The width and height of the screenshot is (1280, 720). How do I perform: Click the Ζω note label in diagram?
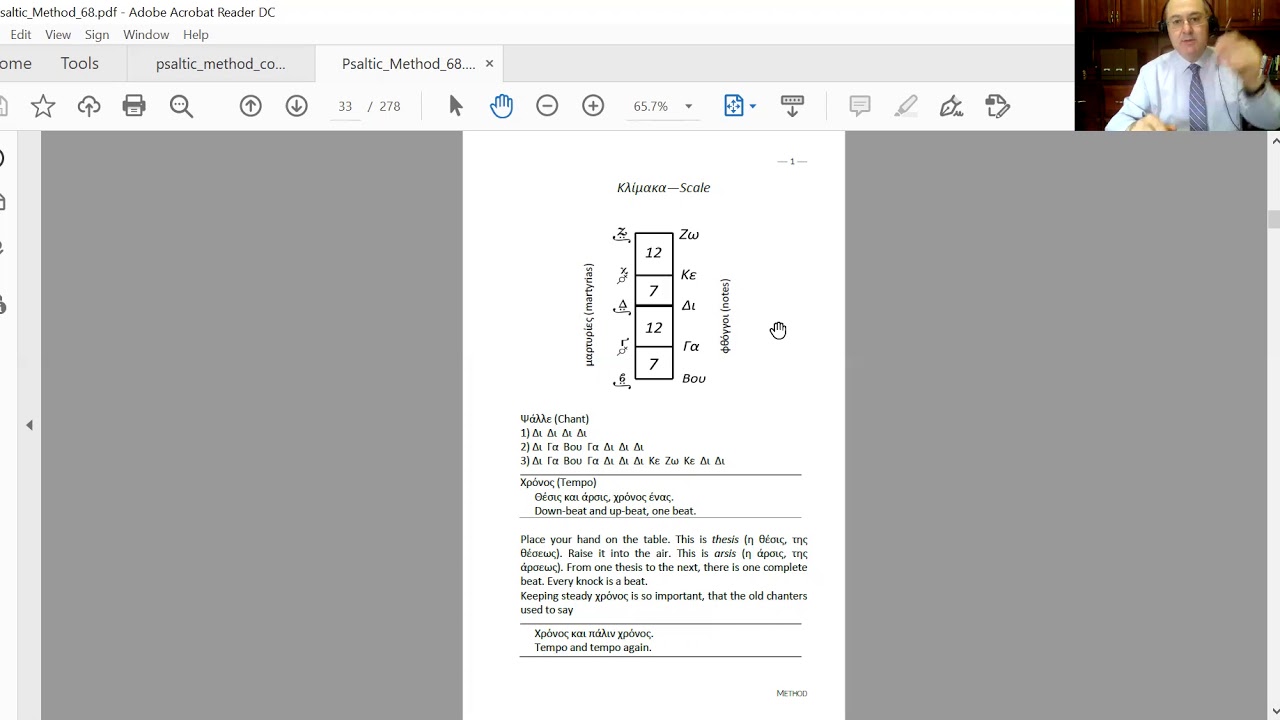(689, 235)
